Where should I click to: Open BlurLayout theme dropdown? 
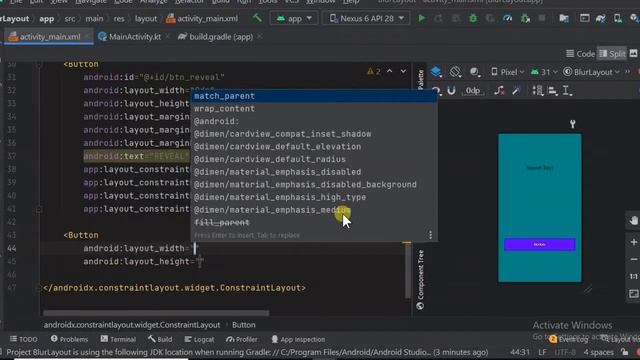[x=591, y=72]
